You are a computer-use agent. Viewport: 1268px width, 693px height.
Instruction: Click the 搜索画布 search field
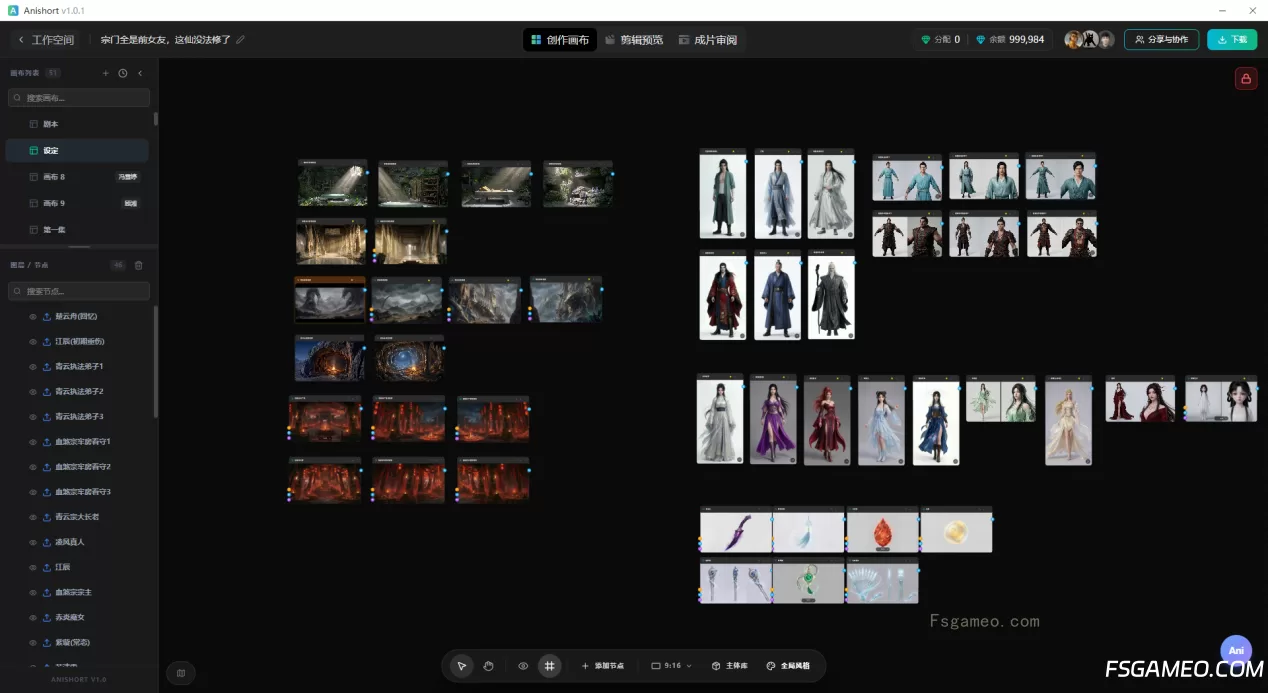point(79,98)
